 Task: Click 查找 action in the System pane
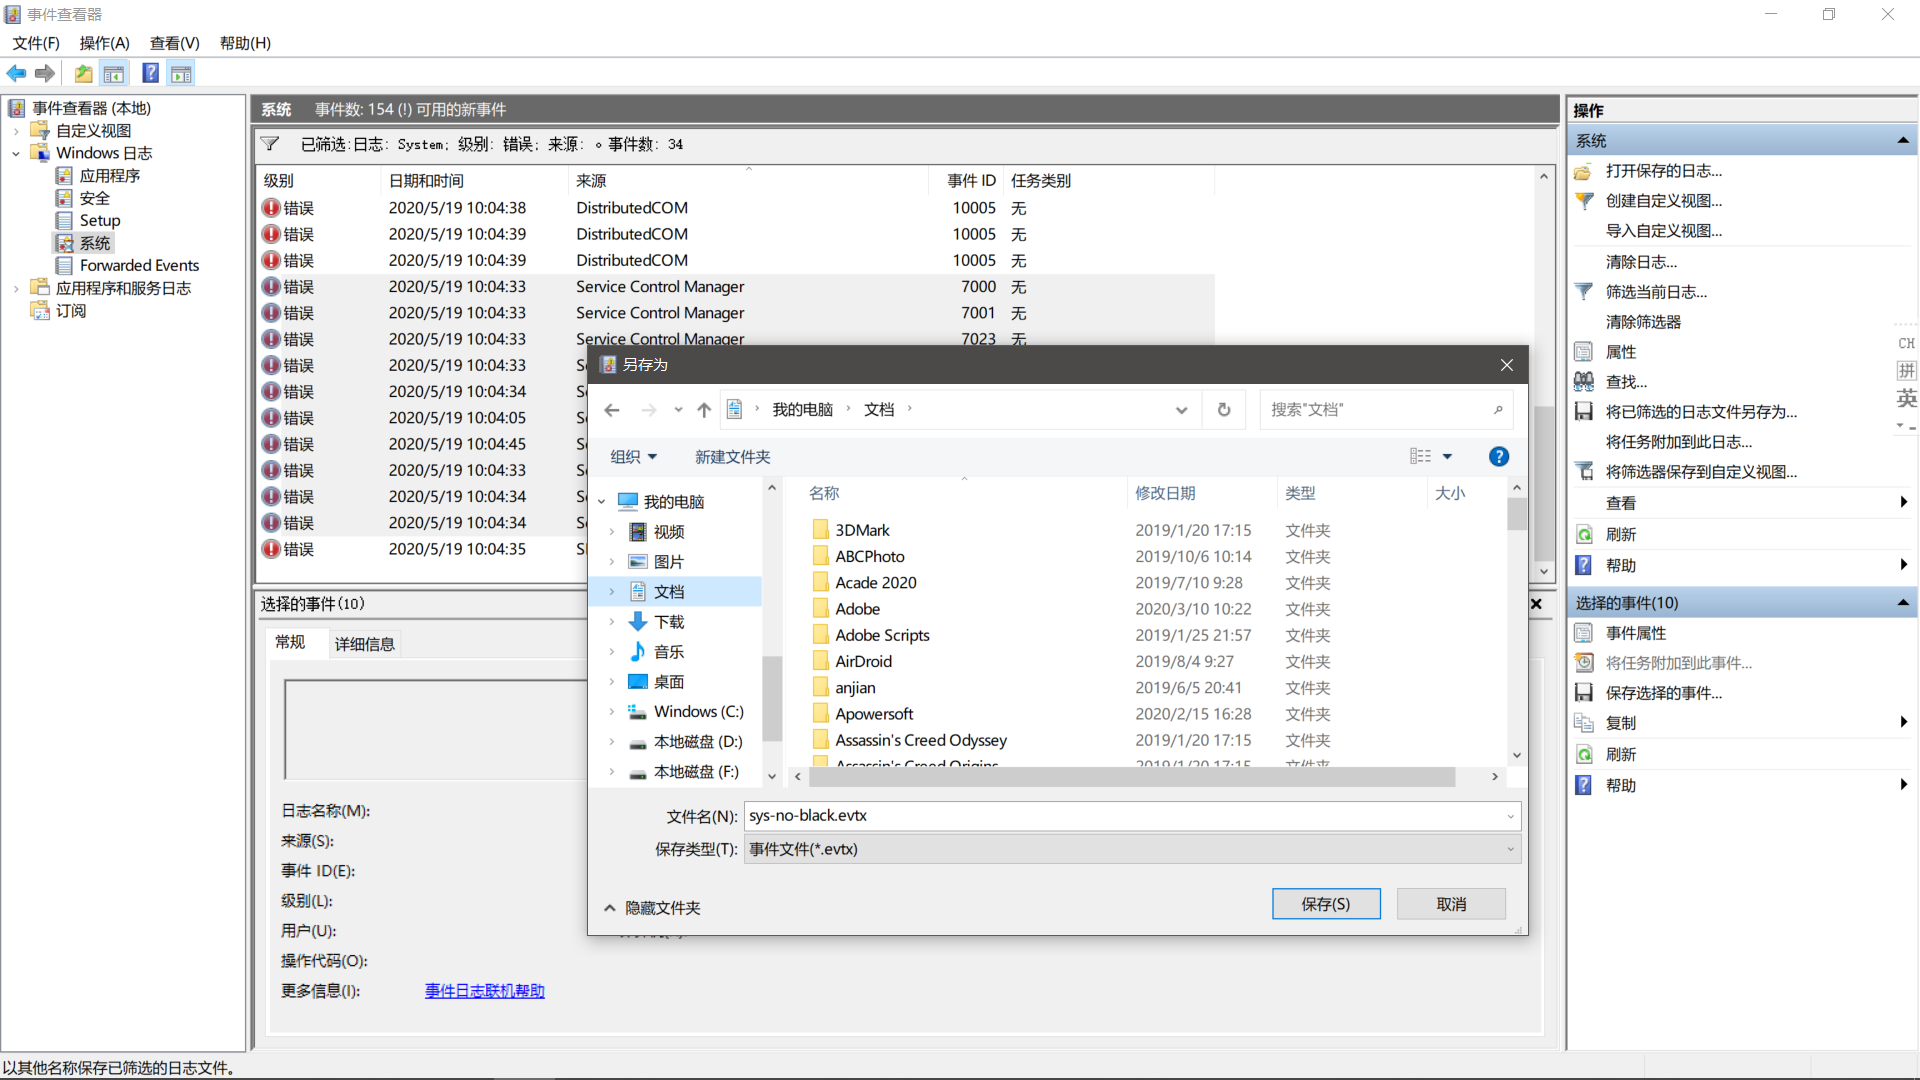pyautogui.click(x=1621, y=381)
